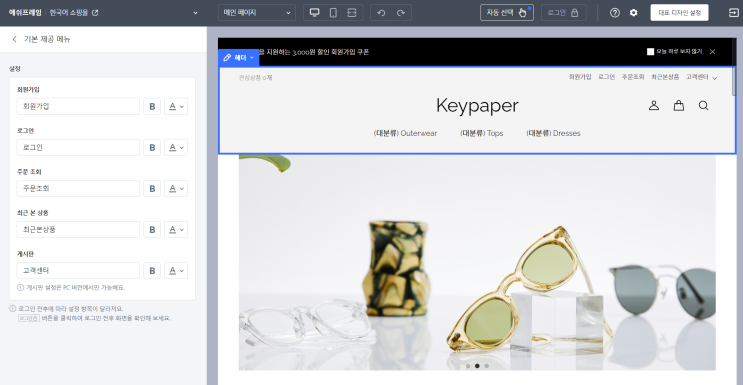Exit the editor using the exit icon

733,13
